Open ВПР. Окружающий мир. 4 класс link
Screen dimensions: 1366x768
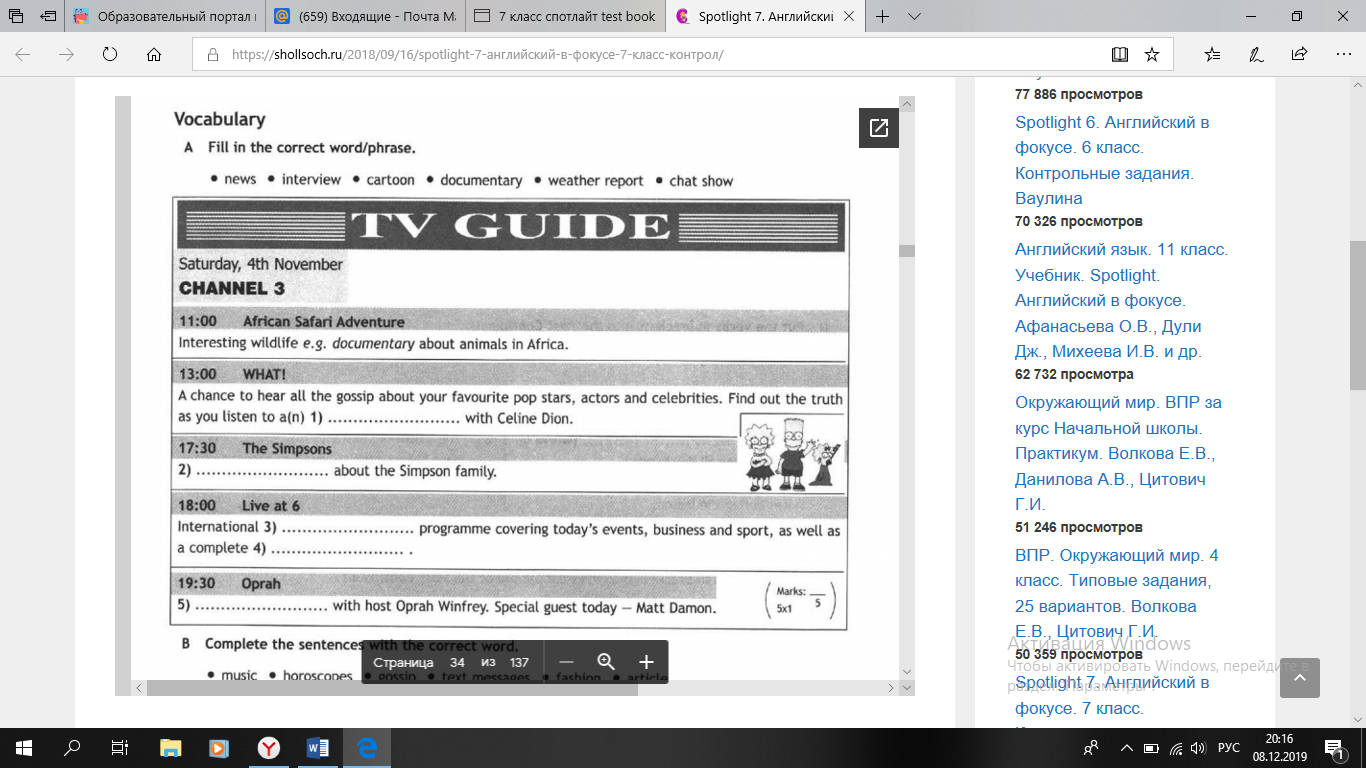[1116, 593]
